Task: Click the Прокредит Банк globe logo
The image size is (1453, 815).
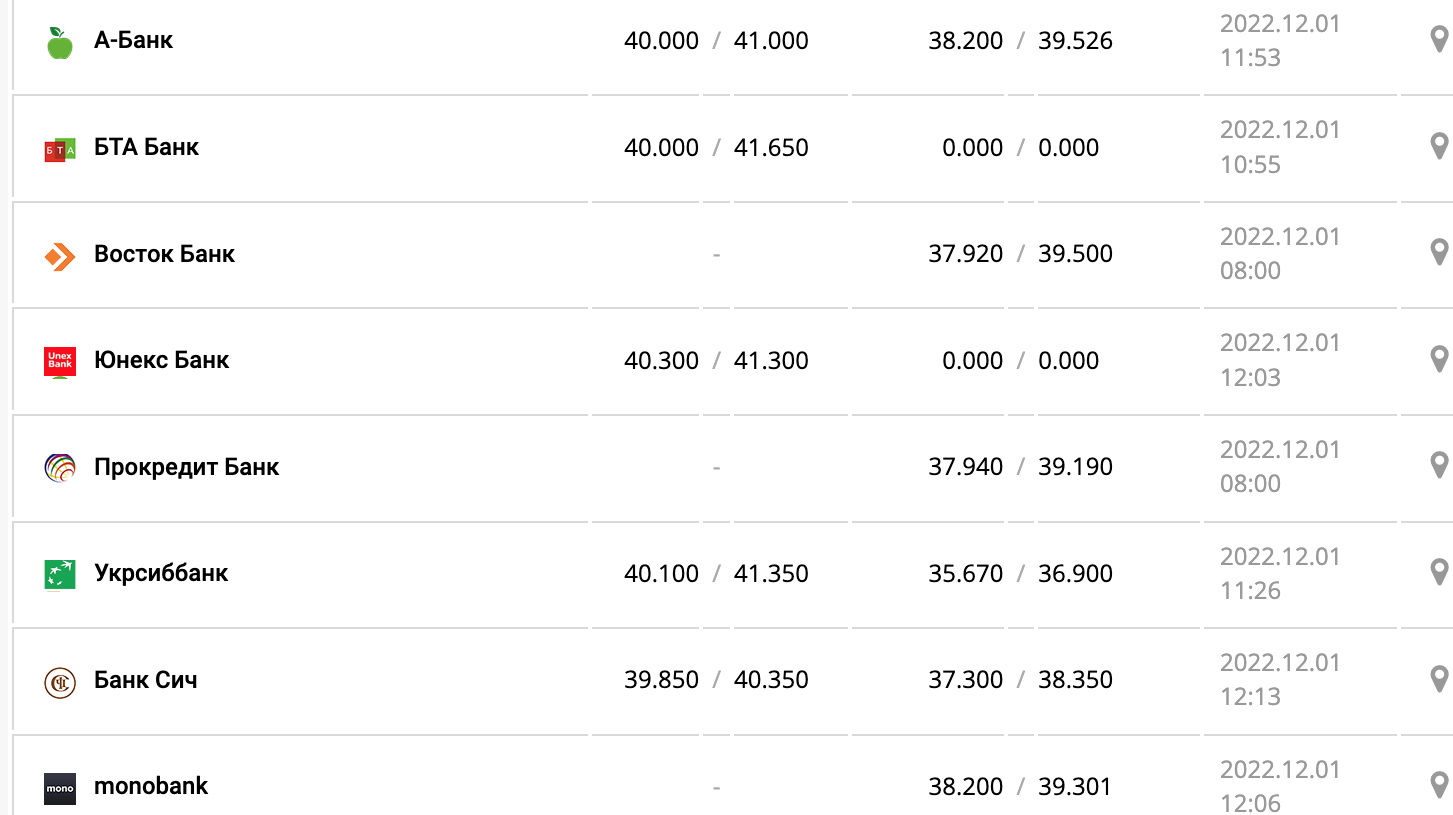Action: [60, 468]
